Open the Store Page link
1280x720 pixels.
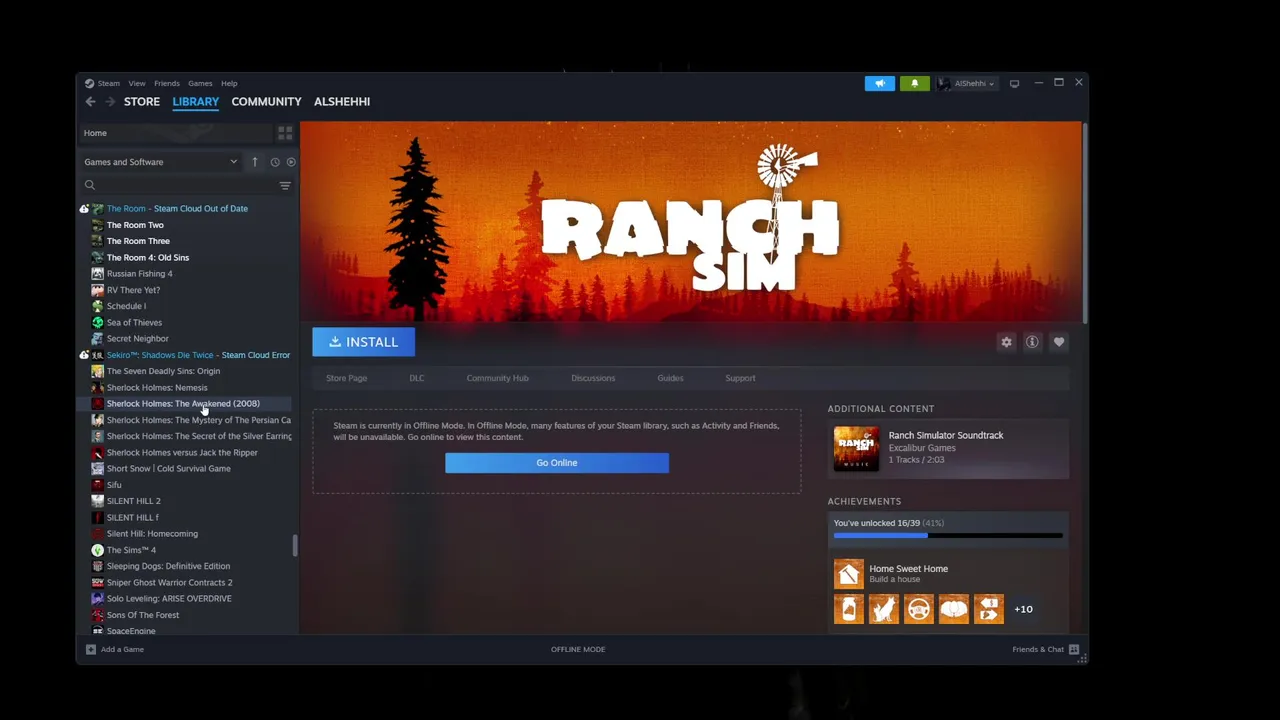tap(347, 378)
